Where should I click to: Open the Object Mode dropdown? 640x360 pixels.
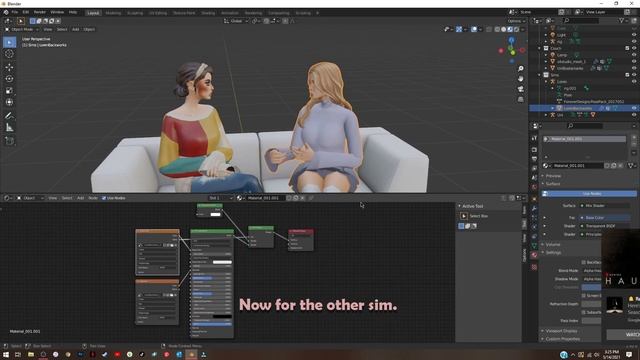pos(22,29)
